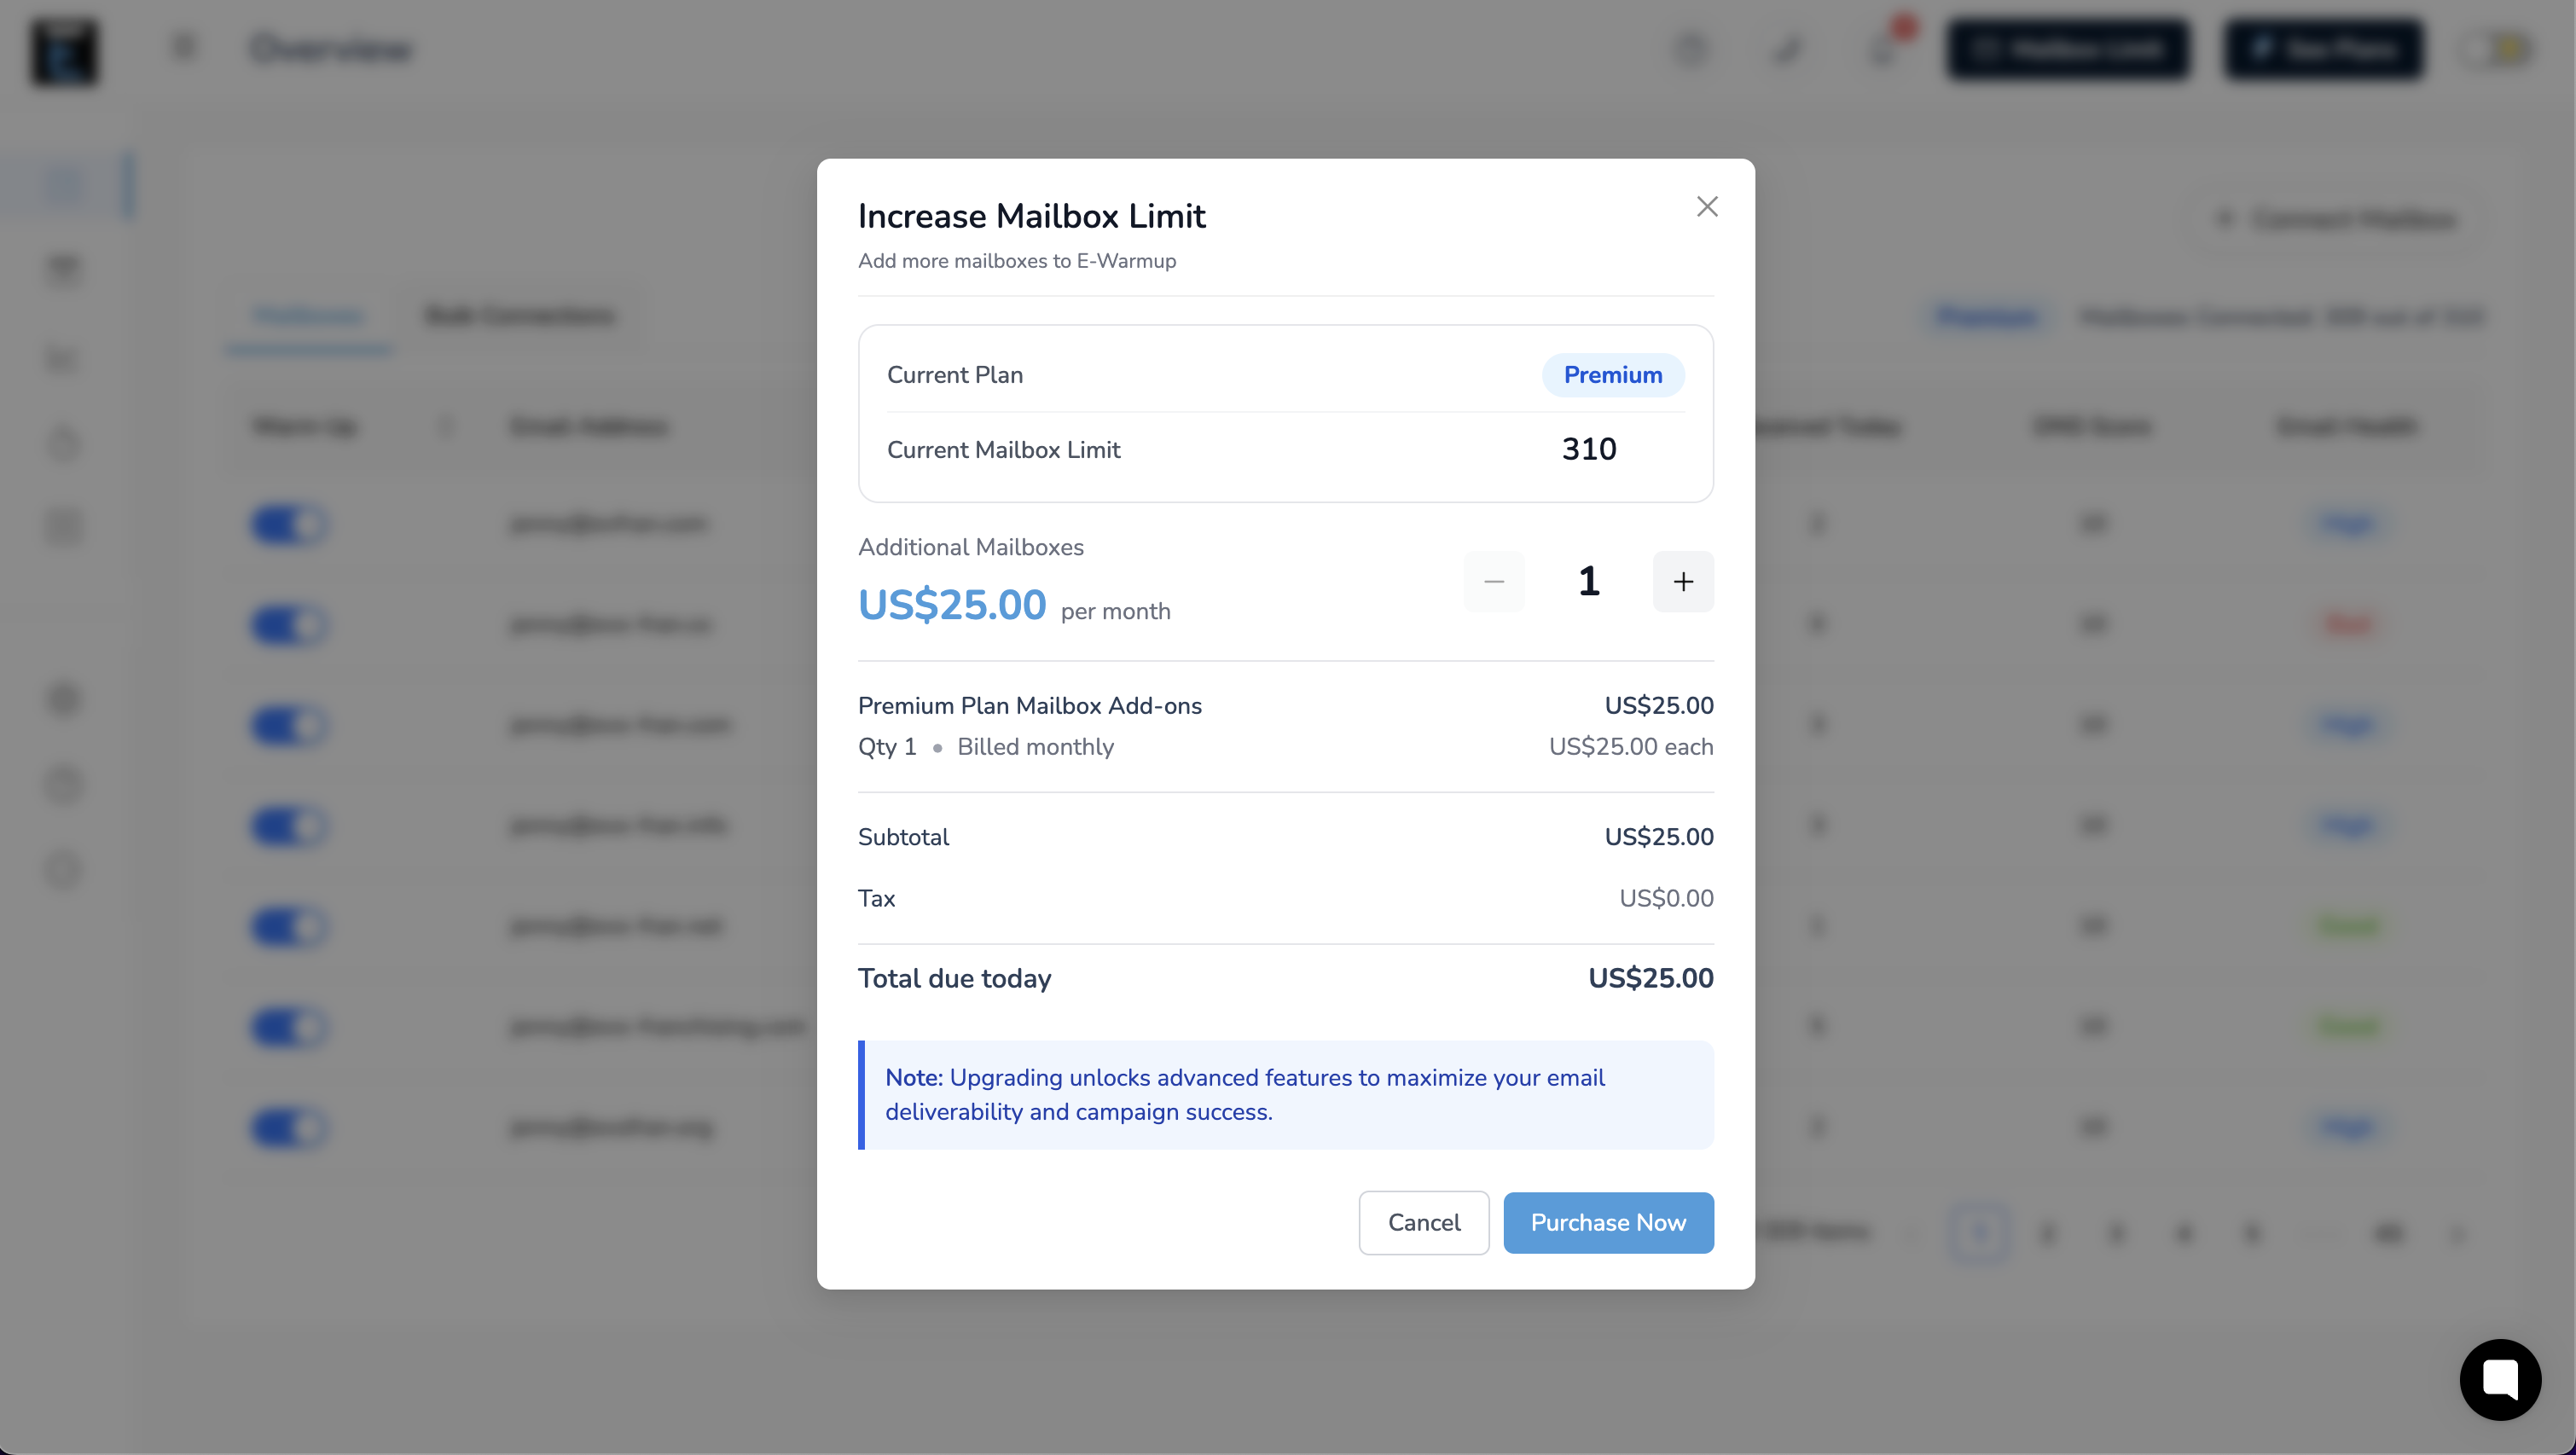2576x1455 pixels.
Task: Go to pagination page 2
Action: (2047, 1233)
